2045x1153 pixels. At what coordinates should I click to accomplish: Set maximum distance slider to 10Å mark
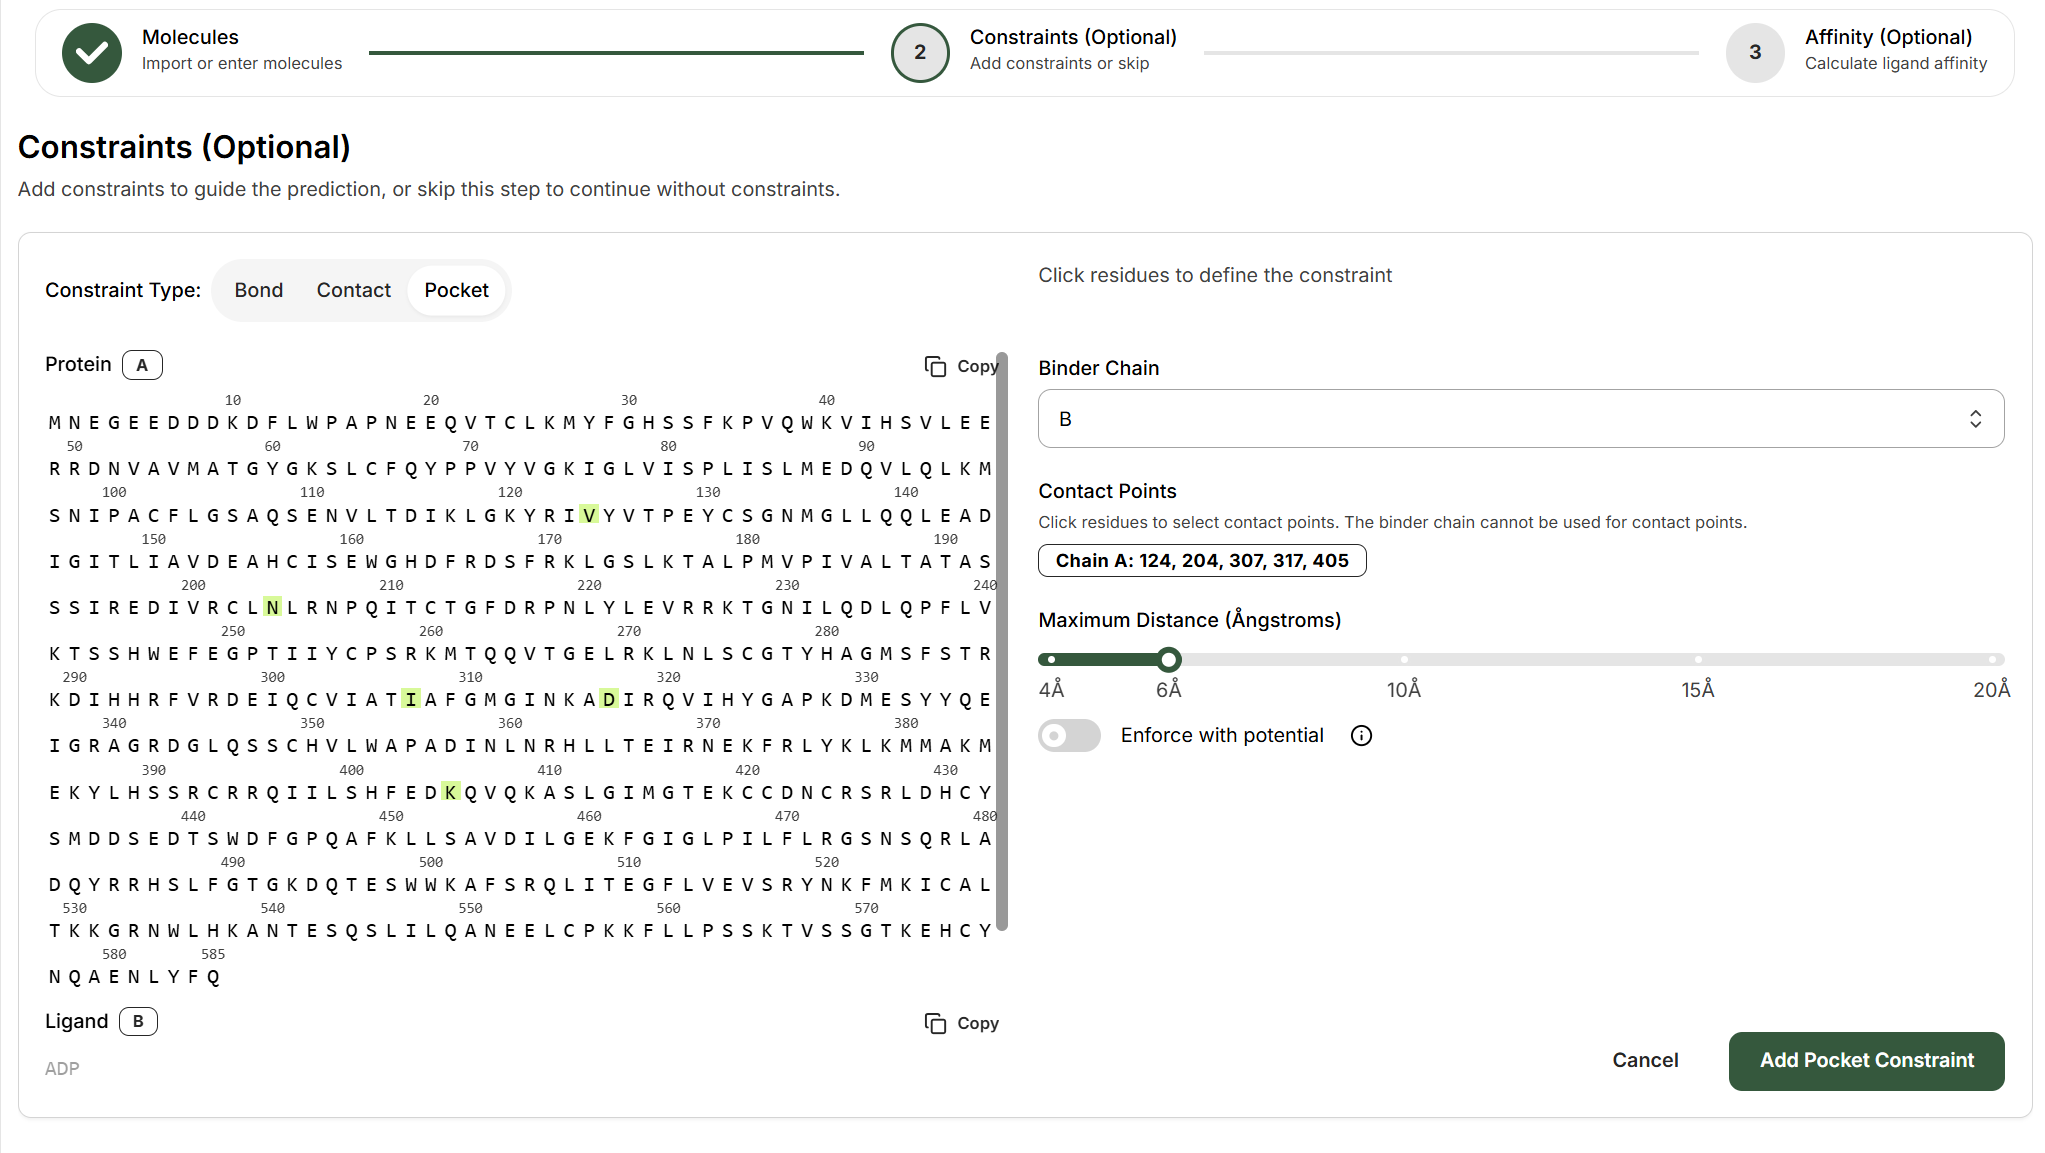click(x=1404, y=660)
